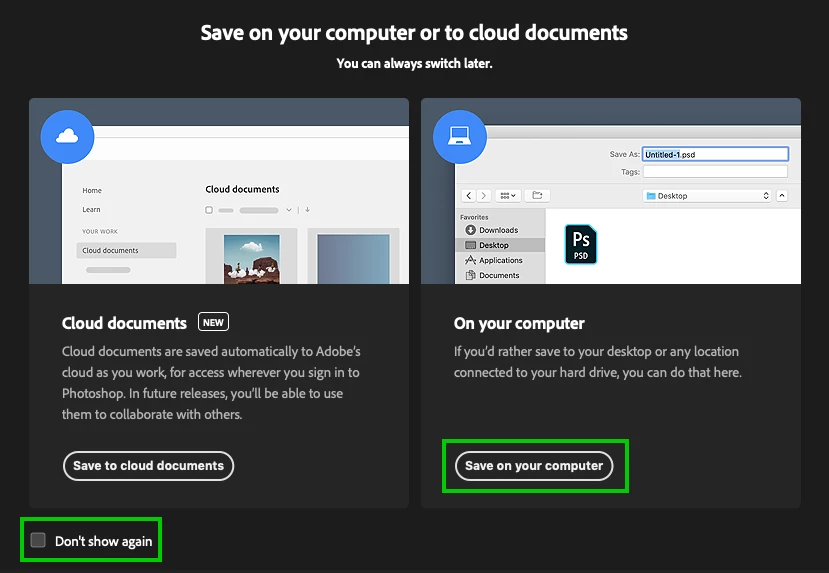Open the desert landscape cloud document thumbnail
This screenshot has width=829, height=573.
[251, 258]
